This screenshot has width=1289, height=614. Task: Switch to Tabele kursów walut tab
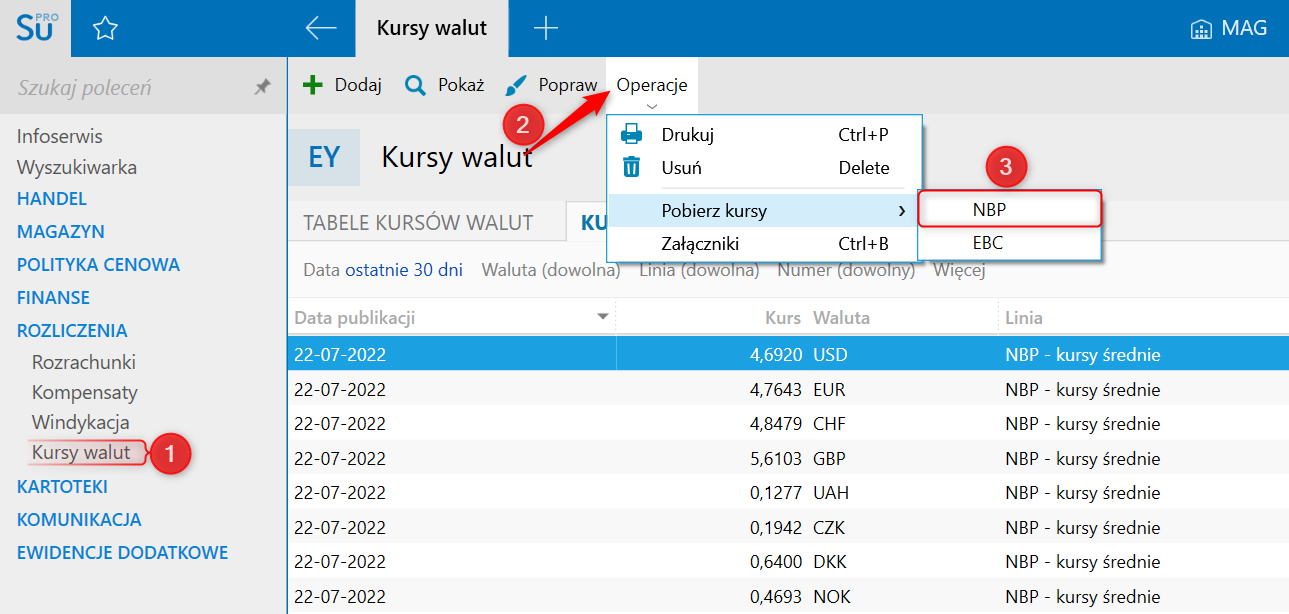[x=418, y=222]
